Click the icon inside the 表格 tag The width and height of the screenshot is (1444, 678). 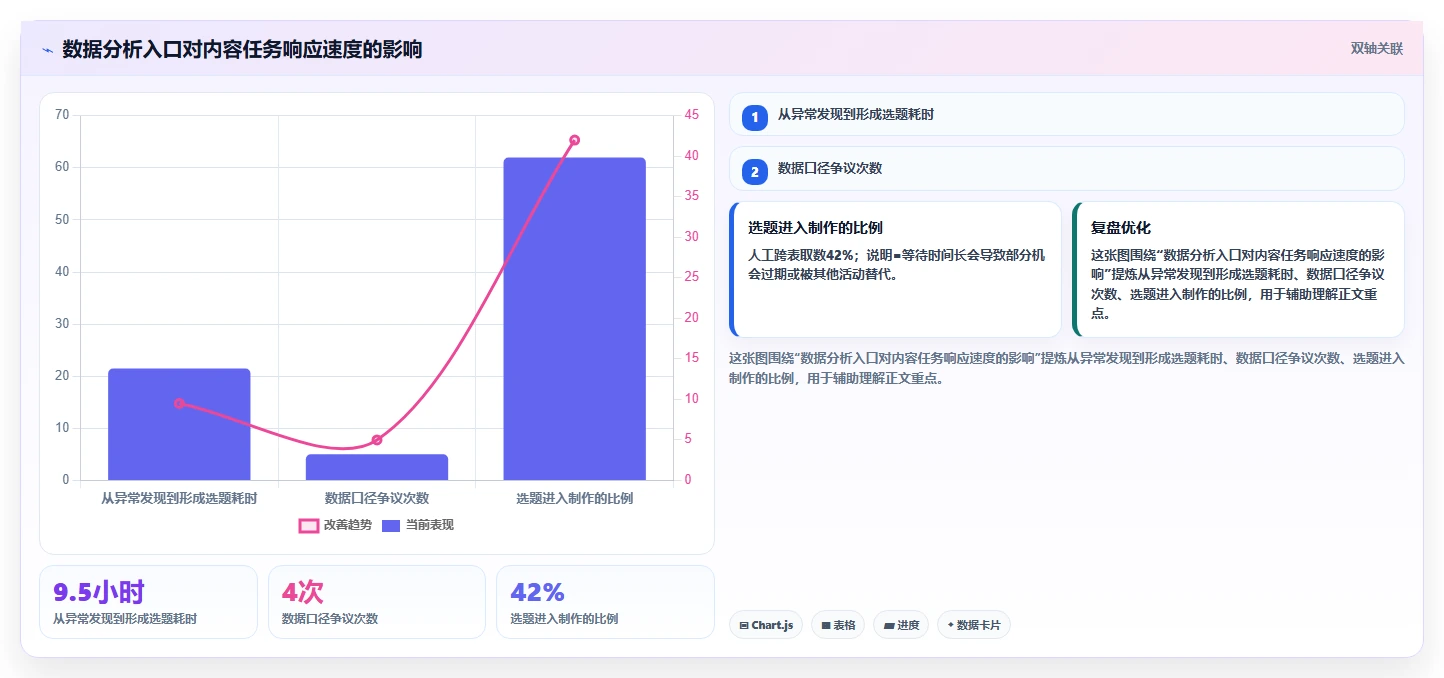(826, 626)
